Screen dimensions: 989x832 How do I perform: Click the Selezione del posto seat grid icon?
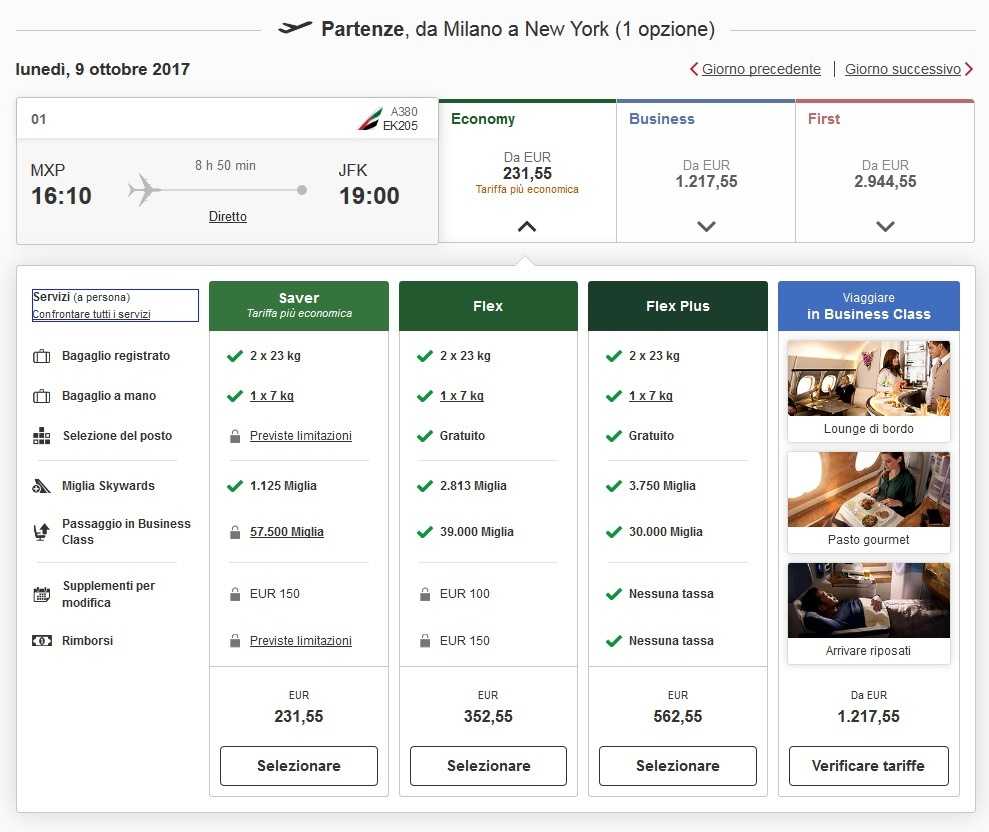pos(42,436)
